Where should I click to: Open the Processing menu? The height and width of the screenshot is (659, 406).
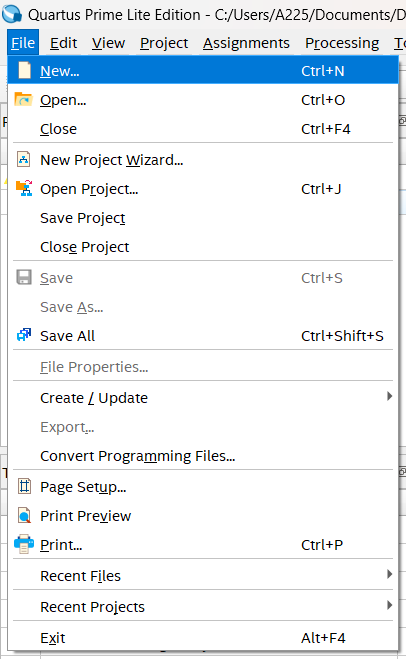click(x=342, y=43)
